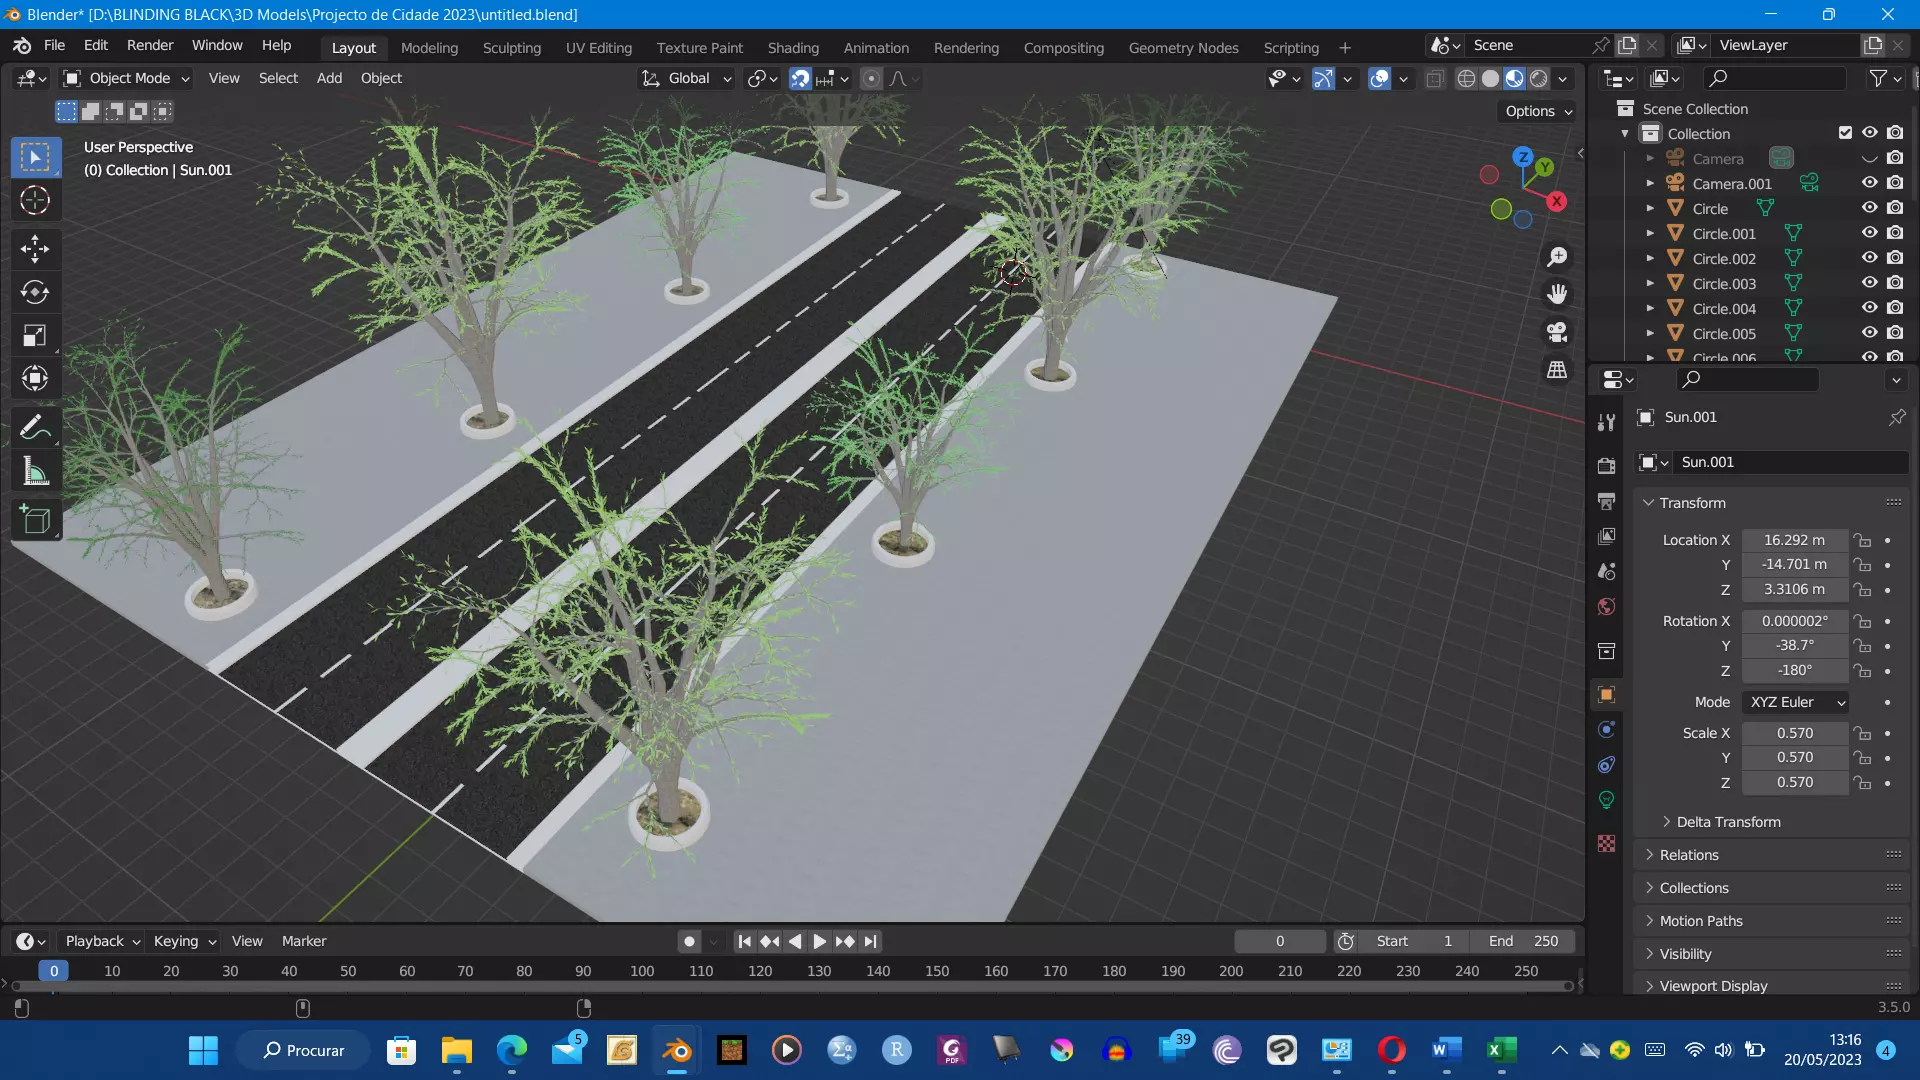Open the World properties tab

1607,607
